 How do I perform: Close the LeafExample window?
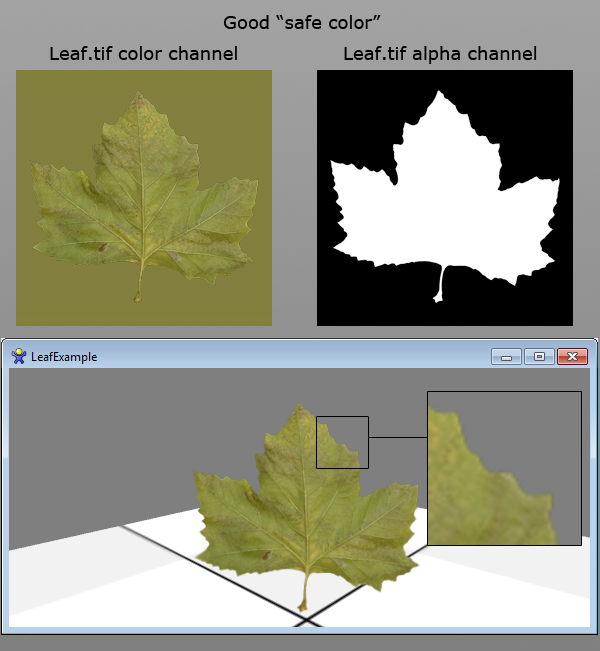[x=571, y=357]
